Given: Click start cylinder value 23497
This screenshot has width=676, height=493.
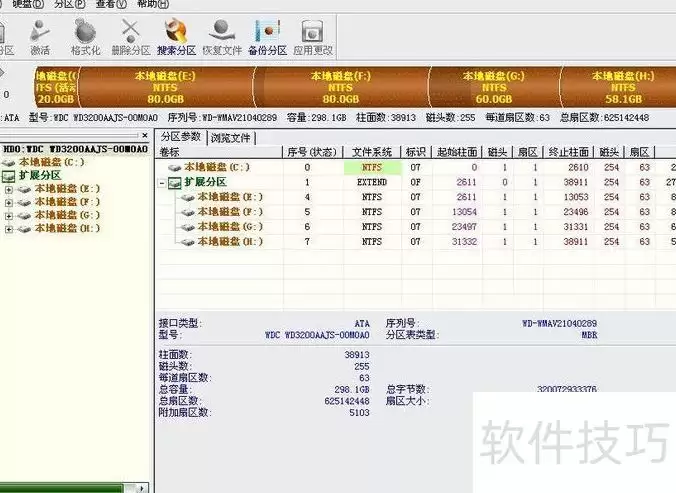Looking at the screenshot, I should coord(464,227).
